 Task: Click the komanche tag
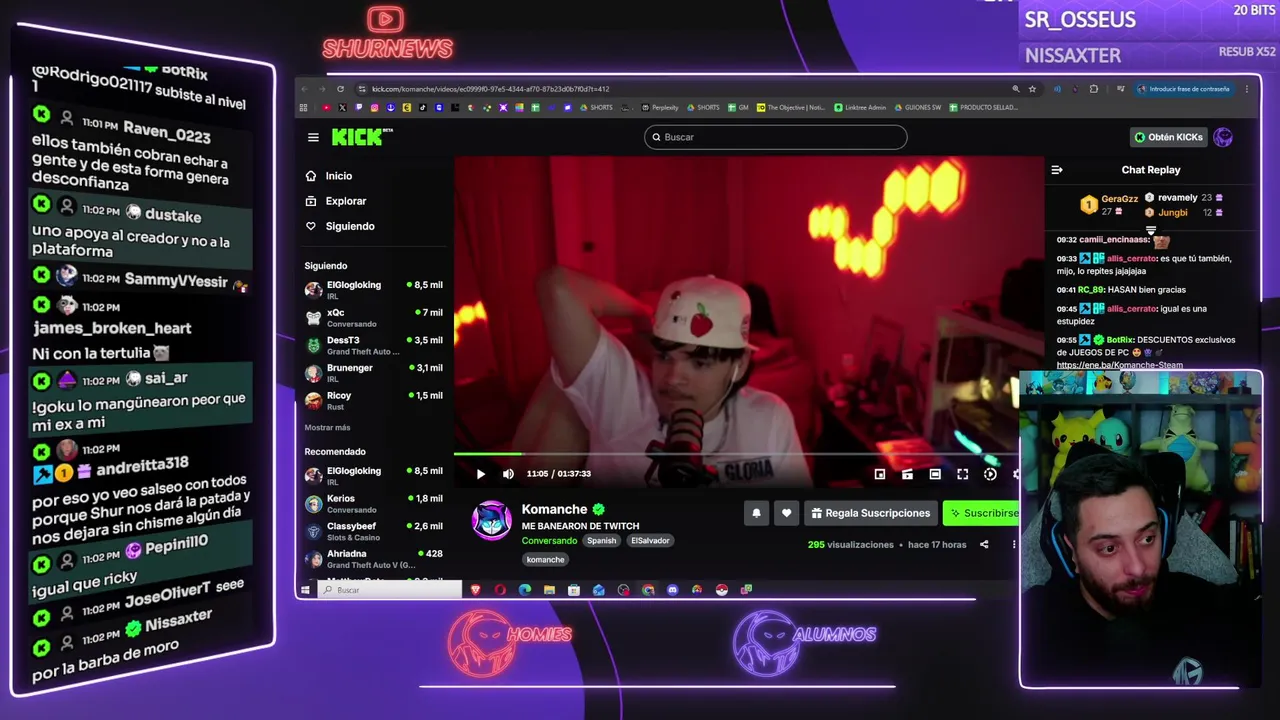coord(545,560)
